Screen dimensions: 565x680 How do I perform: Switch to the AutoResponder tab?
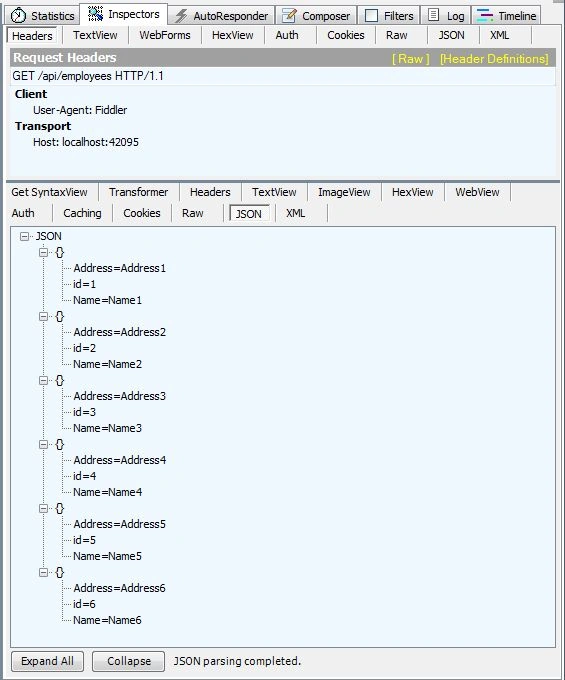pos(221,16)
